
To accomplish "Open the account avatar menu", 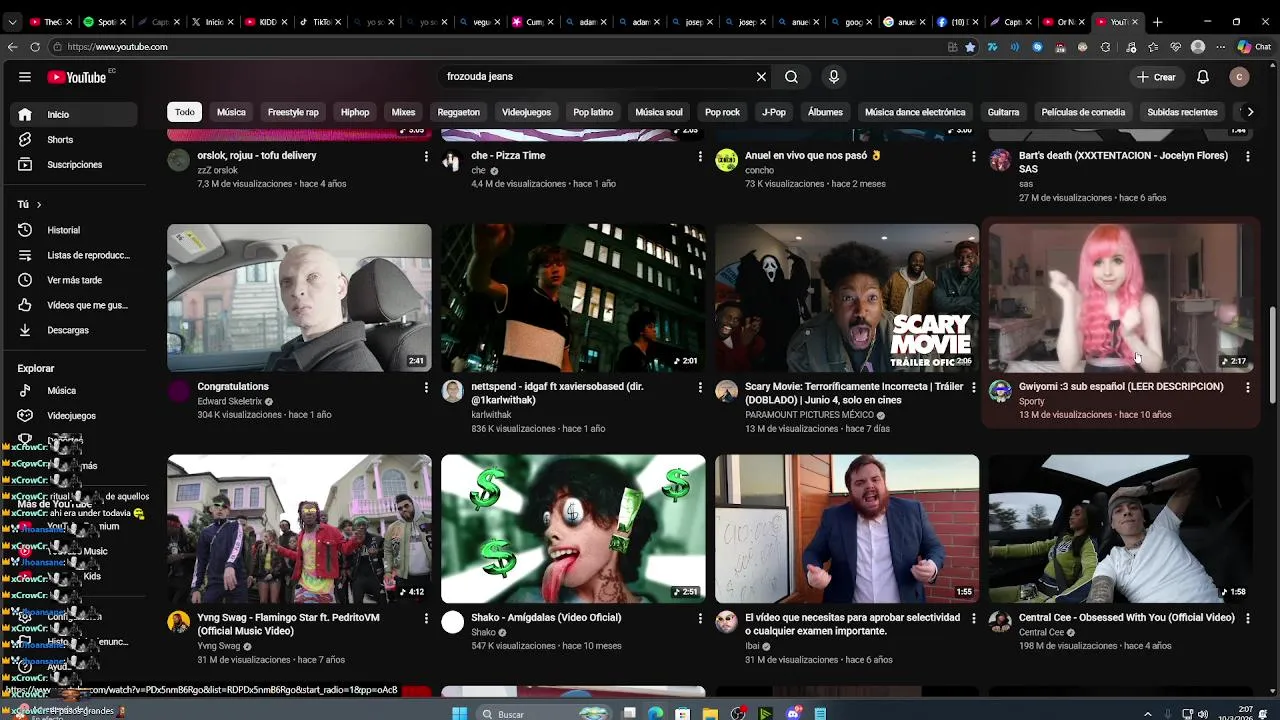I will click(1239, 77).
